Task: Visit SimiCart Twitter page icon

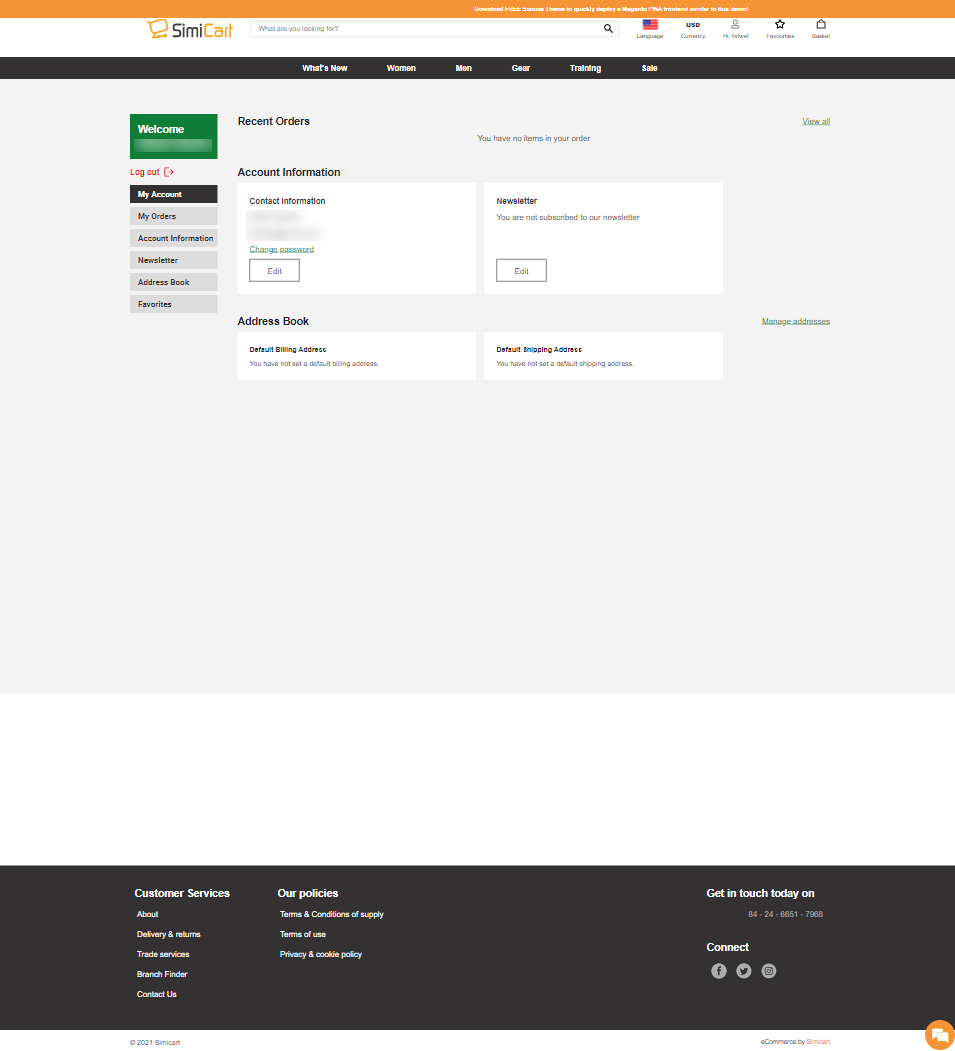Action: click(x=744, y=971)
